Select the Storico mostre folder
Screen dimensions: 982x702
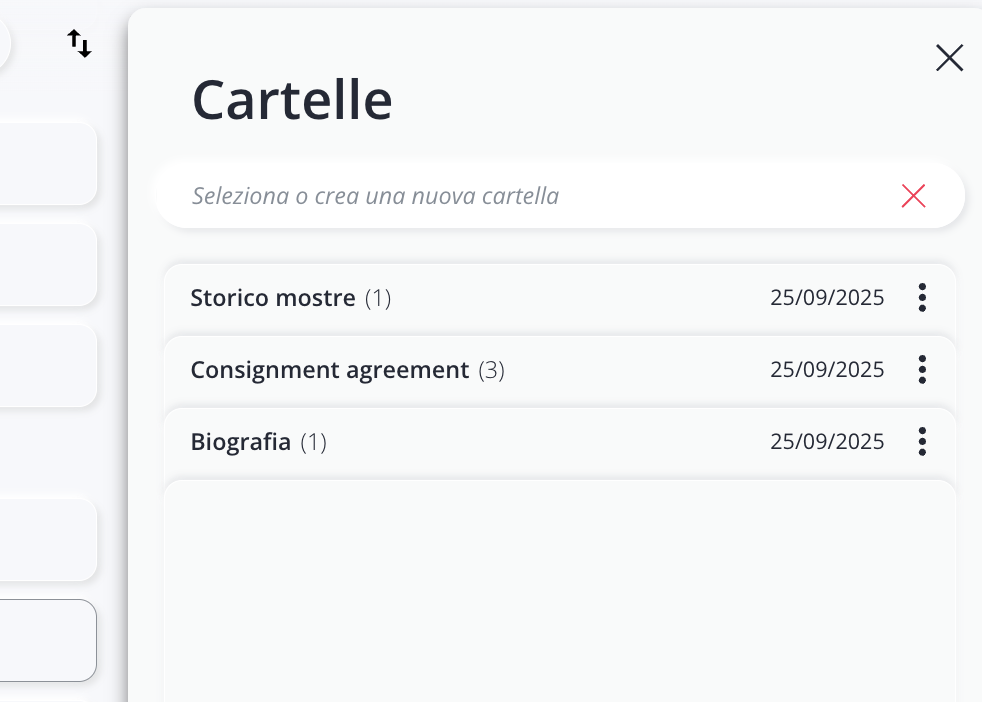pyautogui.click(x=273, y=298)
